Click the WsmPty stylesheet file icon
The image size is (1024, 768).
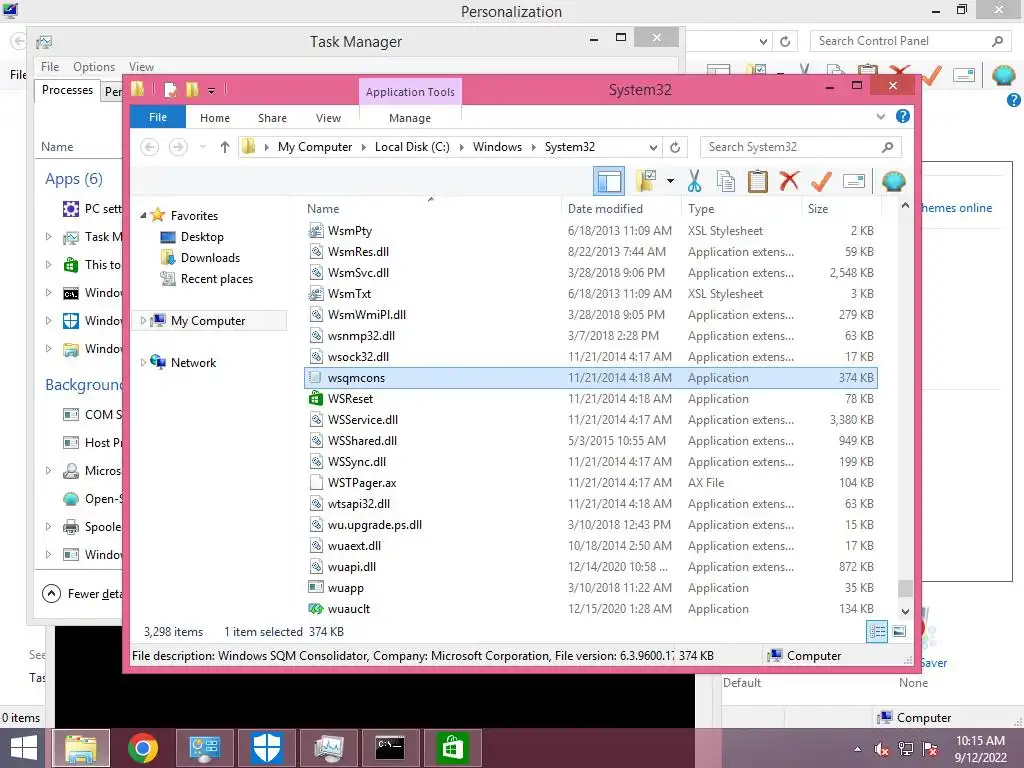(315, 231)
